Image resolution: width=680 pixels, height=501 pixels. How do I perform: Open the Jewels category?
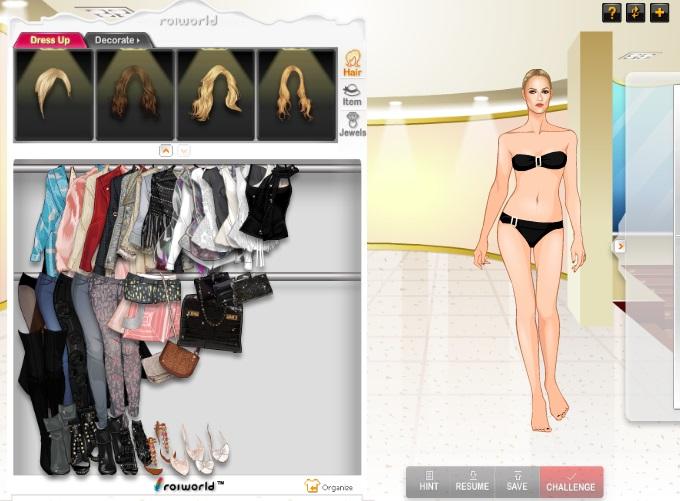(x=352, y=124)
